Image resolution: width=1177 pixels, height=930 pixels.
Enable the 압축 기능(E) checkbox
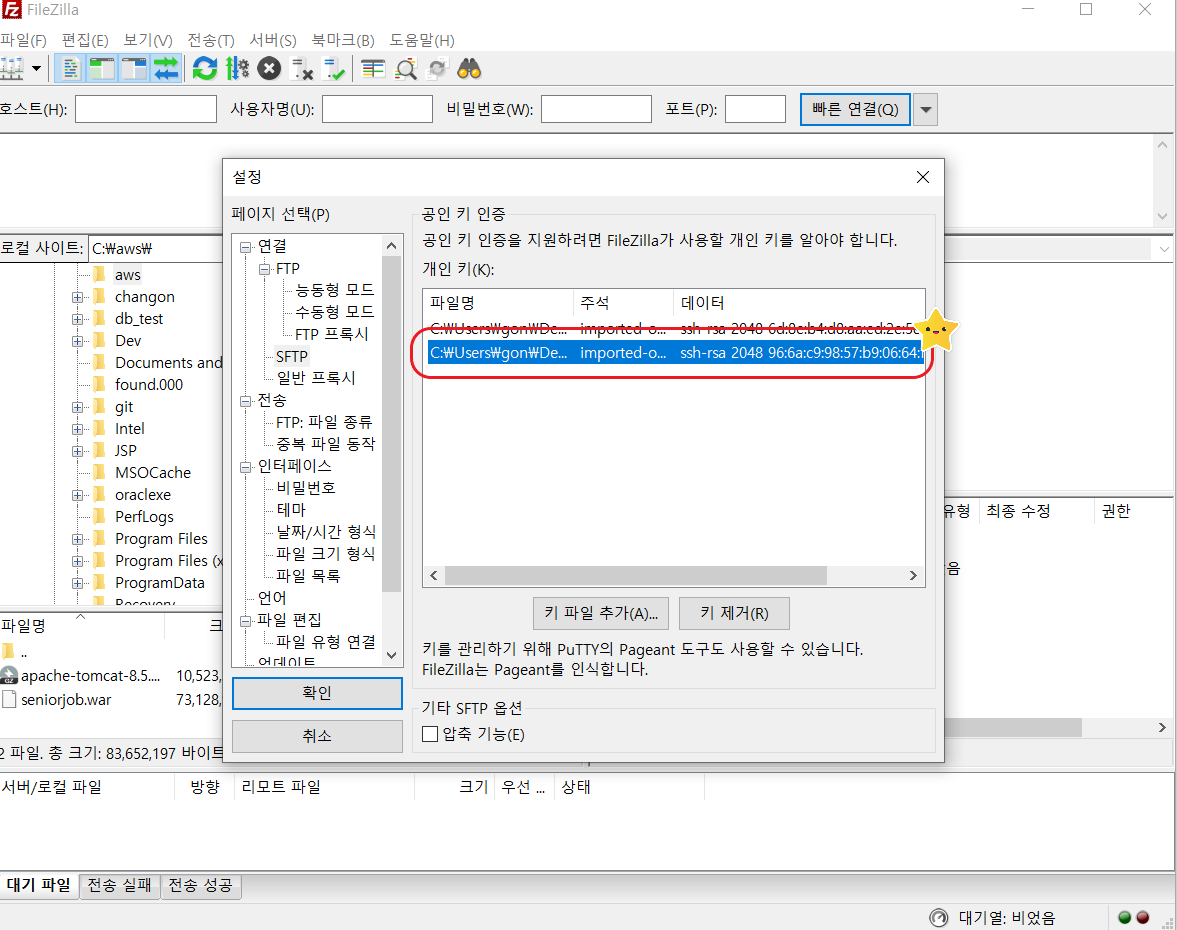click(430, 734)
